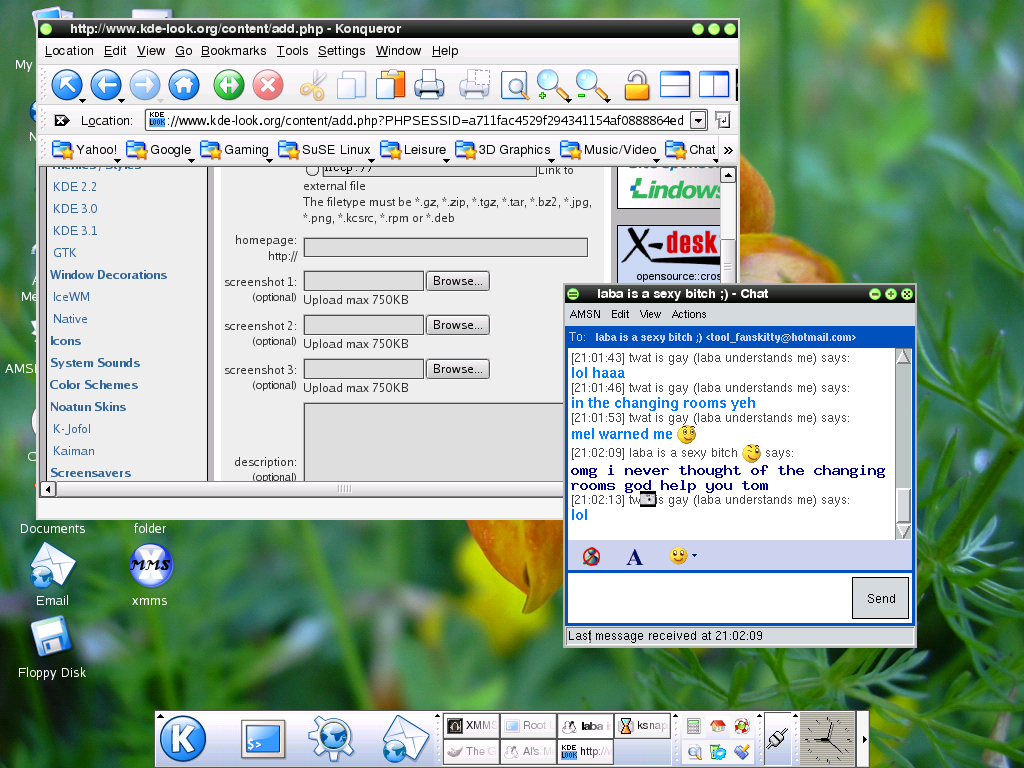
Task: Open the KDE 3.1 sidebar link
Action: 75,231
